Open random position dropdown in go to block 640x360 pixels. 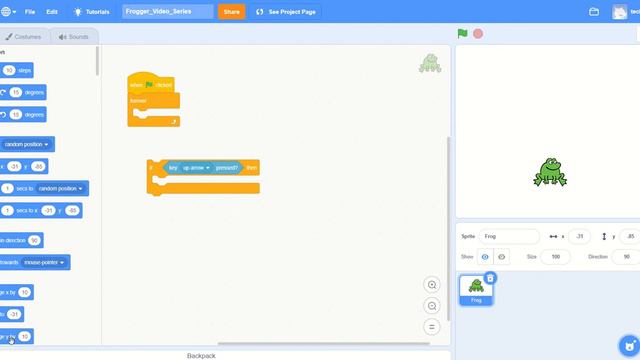[27, 144]
